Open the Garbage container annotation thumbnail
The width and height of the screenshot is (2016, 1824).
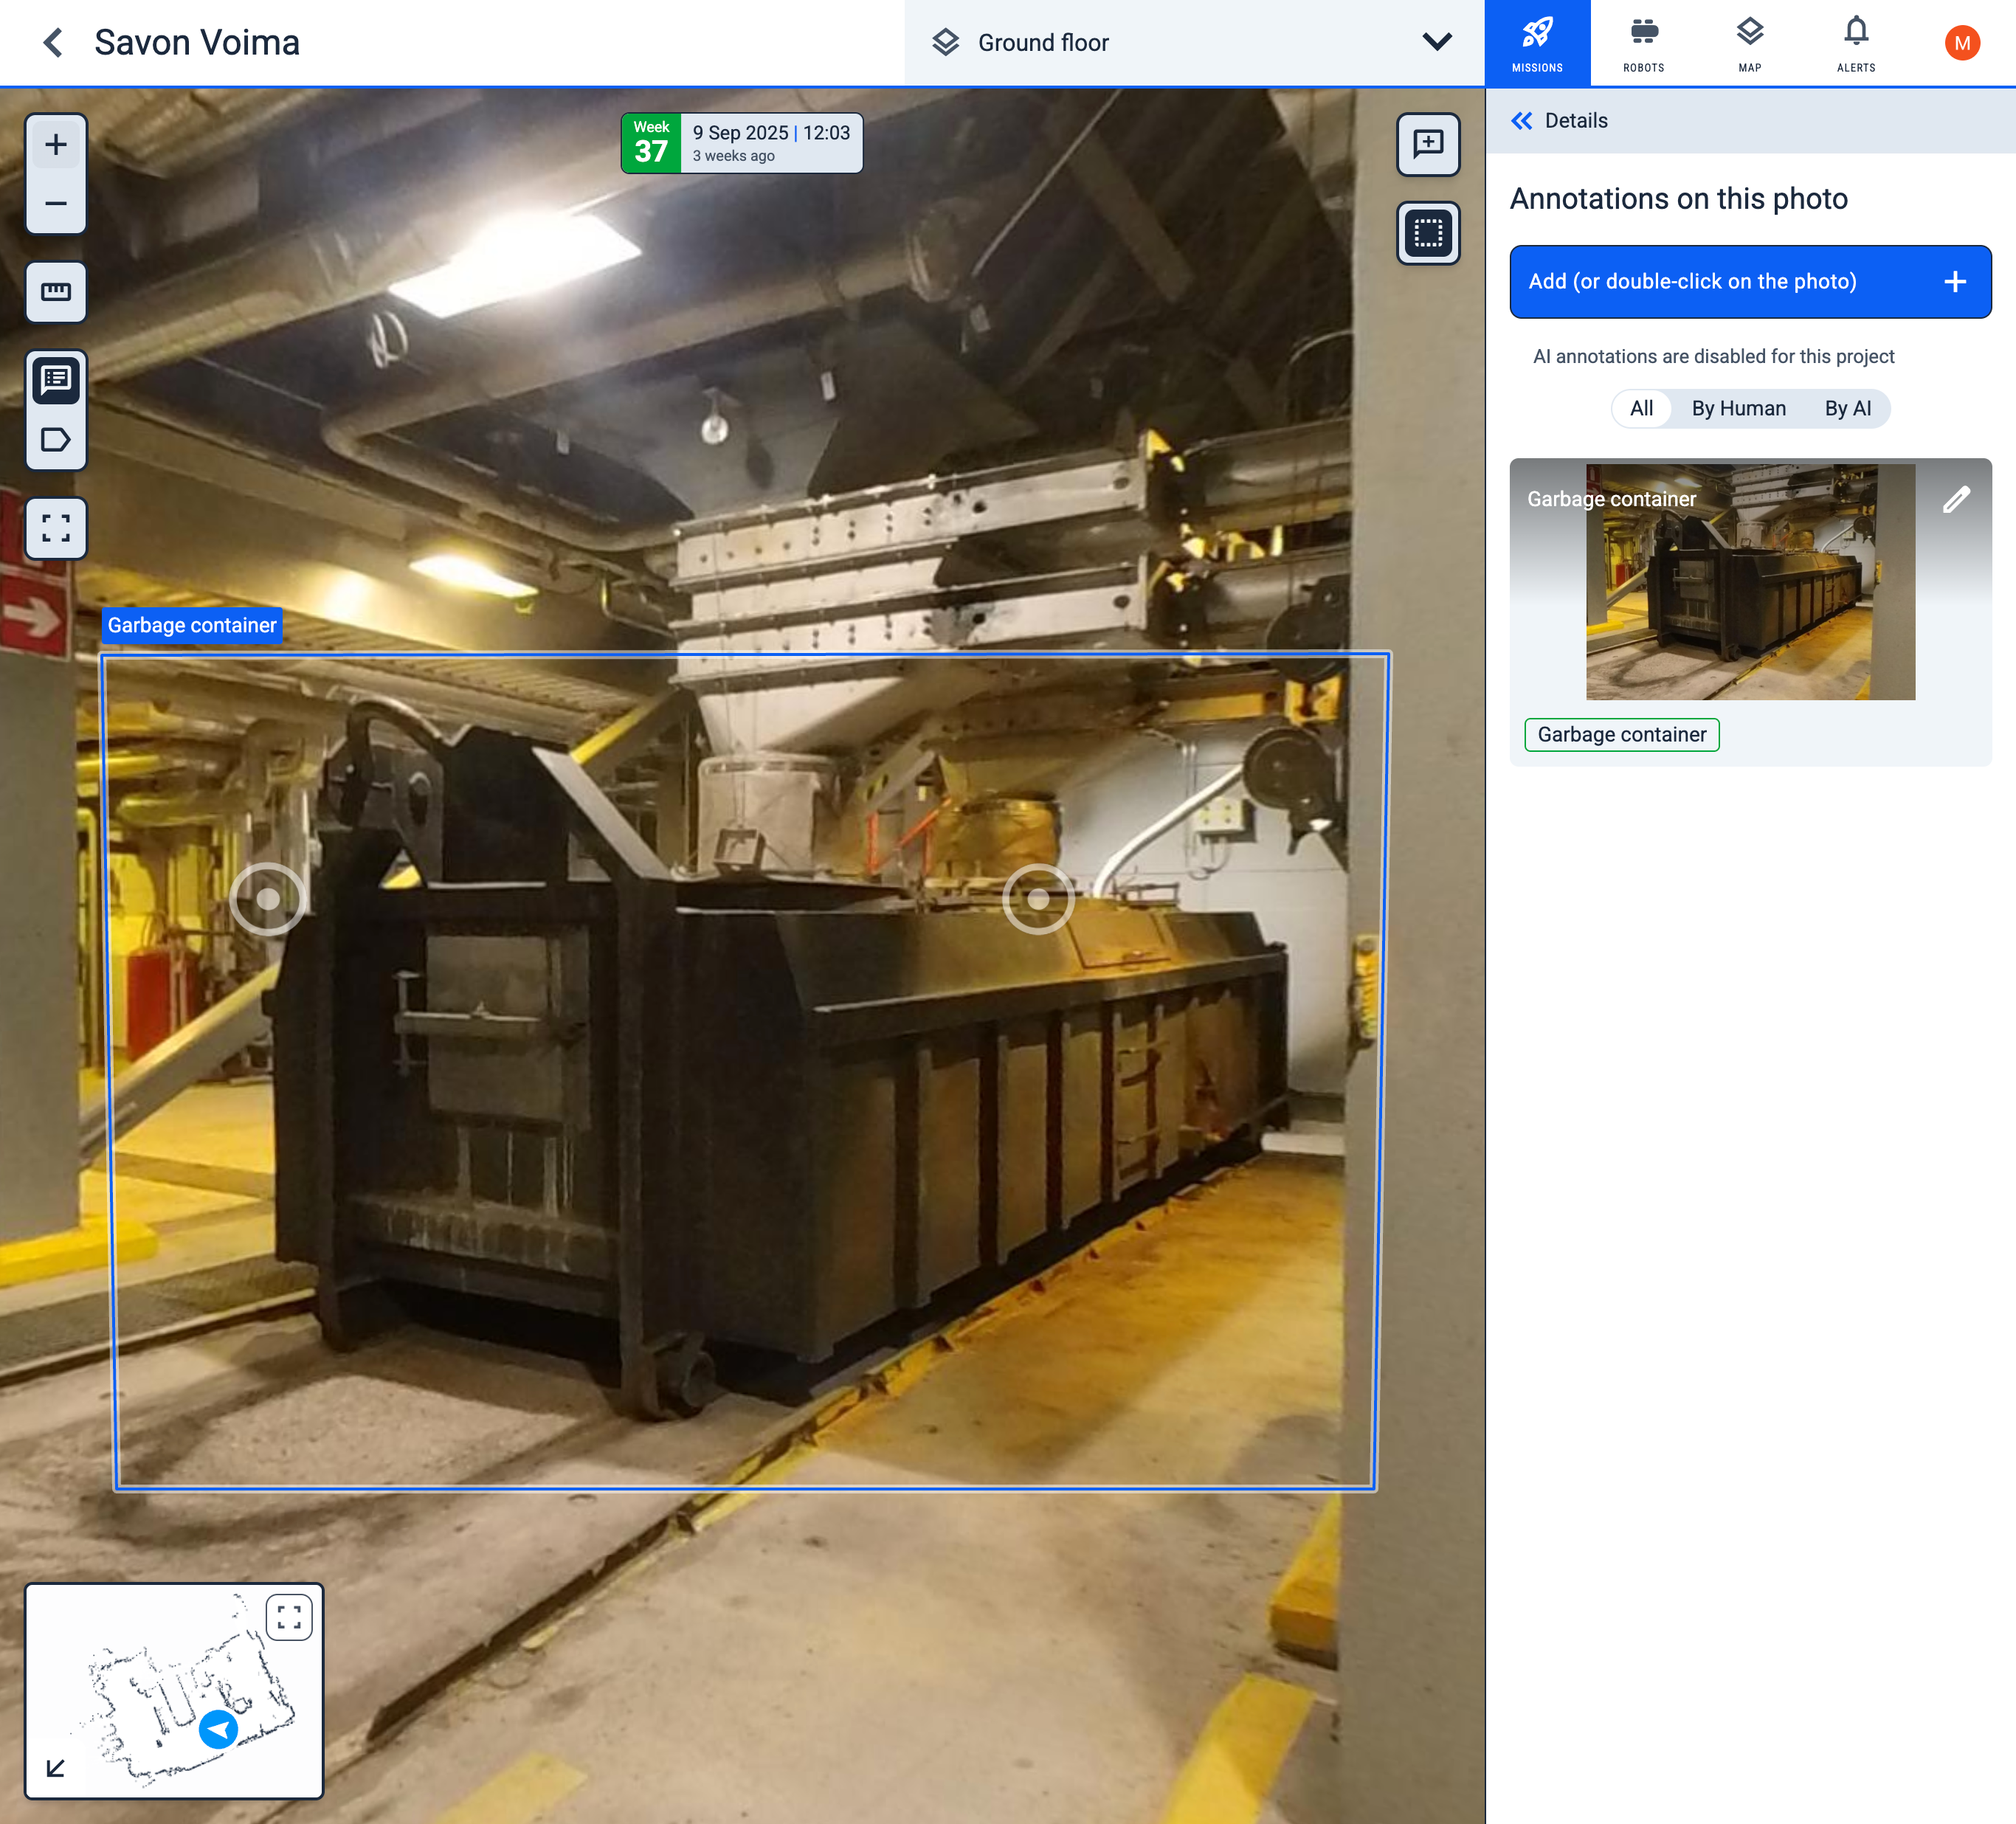(1749, 582)
